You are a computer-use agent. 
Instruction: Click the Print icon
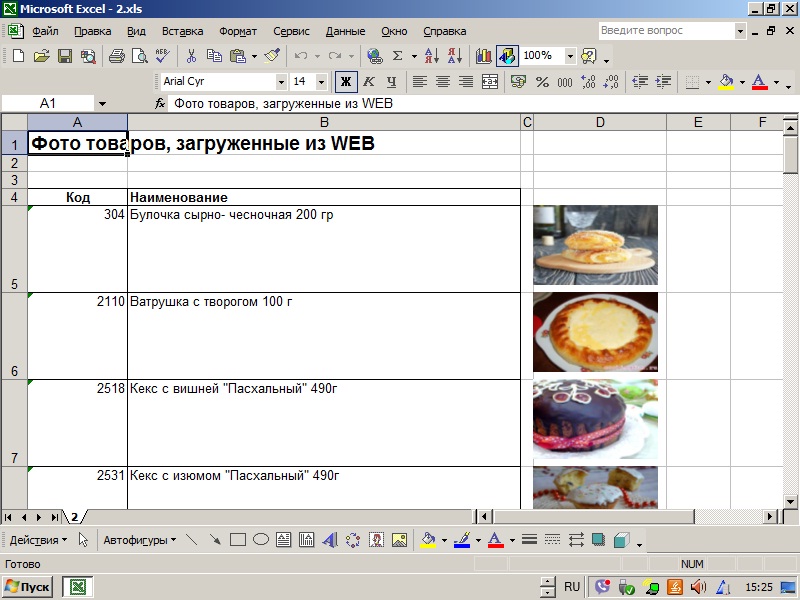(116, 56)
